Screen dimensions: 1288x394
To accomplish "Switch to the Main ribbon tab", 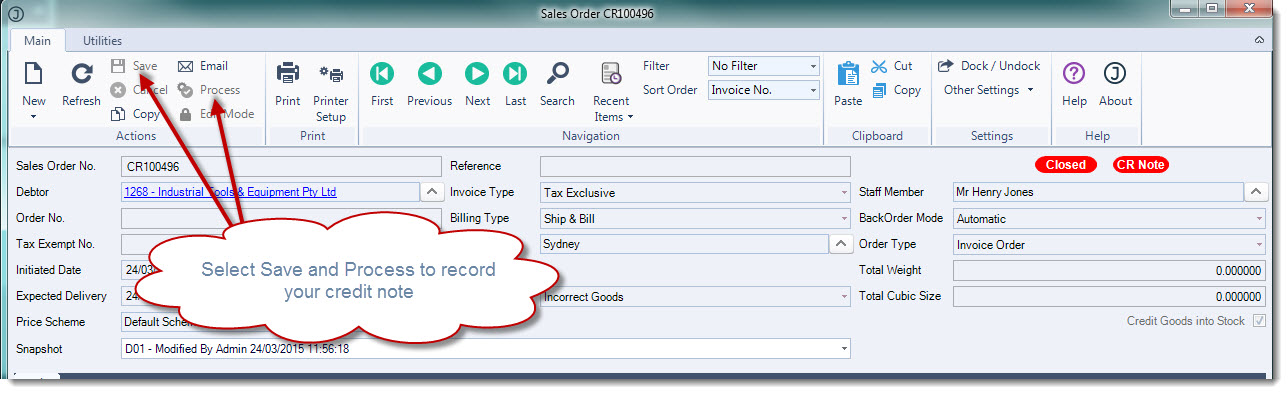I will 38,41.
